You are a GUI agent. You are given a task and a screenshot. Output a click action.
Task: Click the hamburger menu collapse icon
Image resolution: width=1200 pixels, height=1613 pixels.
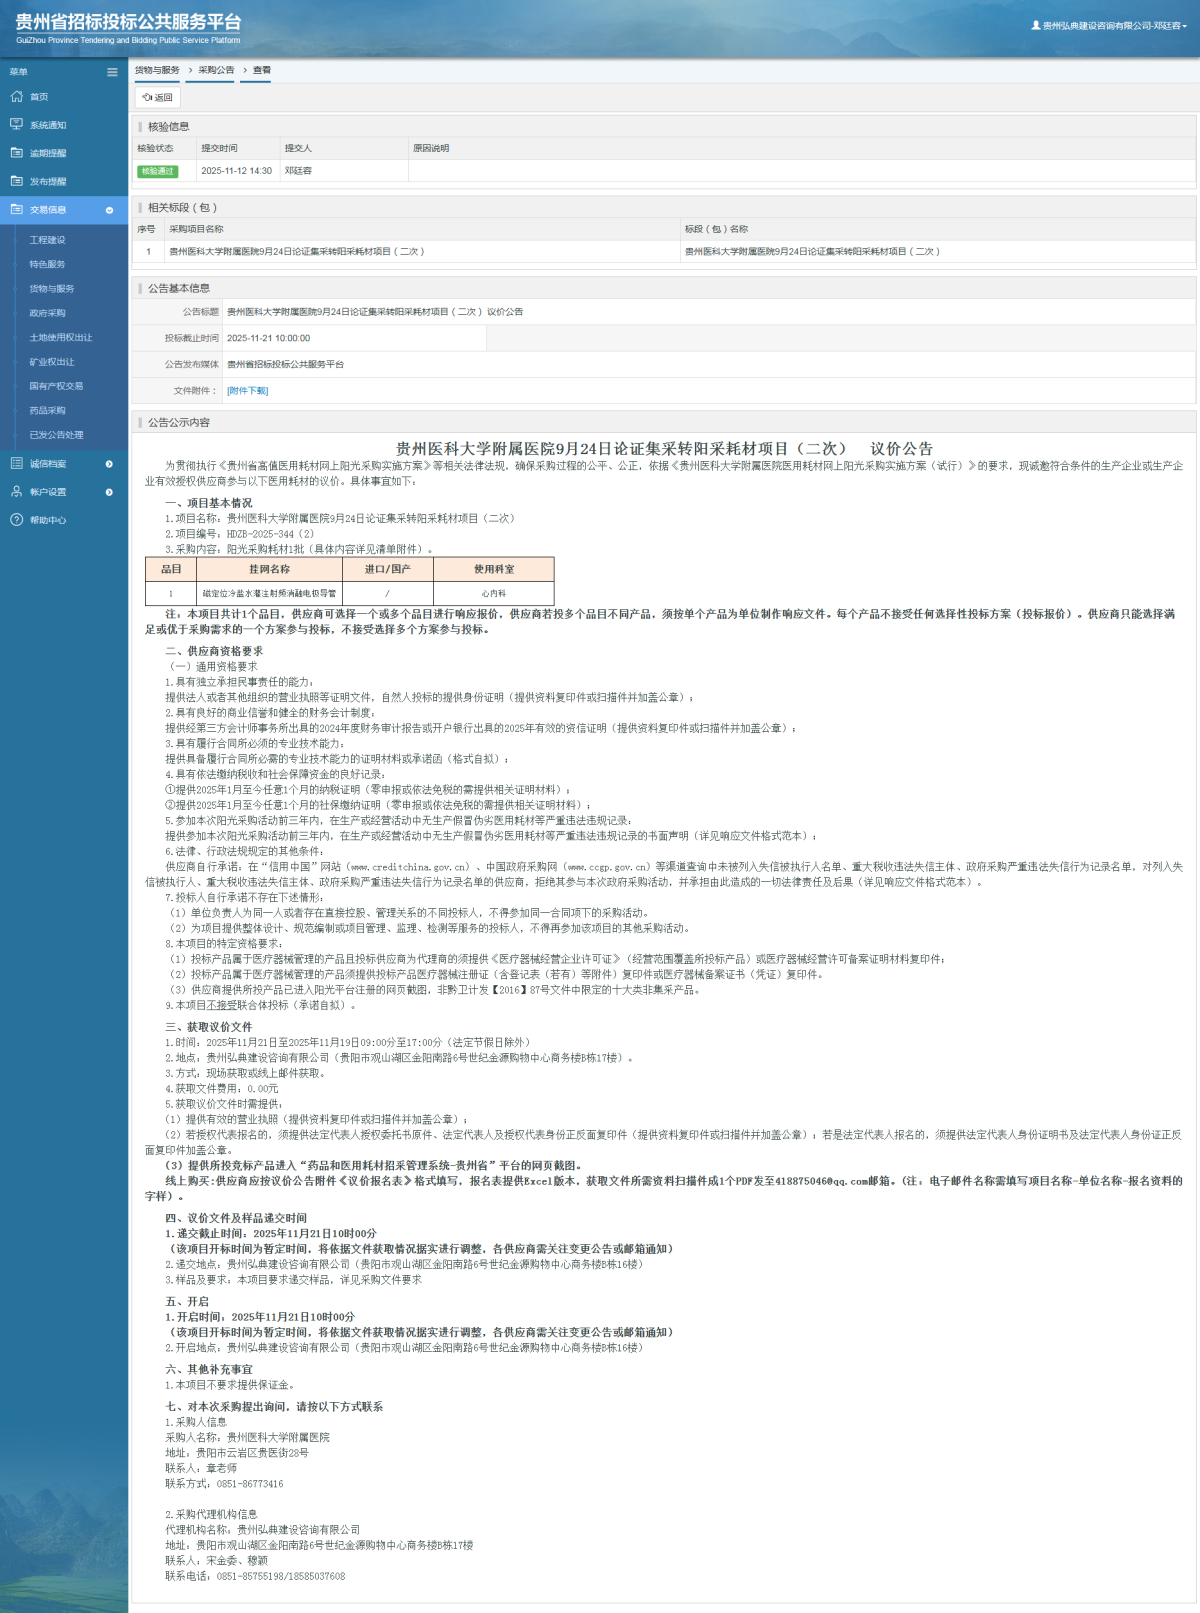[x=112, y=72]
